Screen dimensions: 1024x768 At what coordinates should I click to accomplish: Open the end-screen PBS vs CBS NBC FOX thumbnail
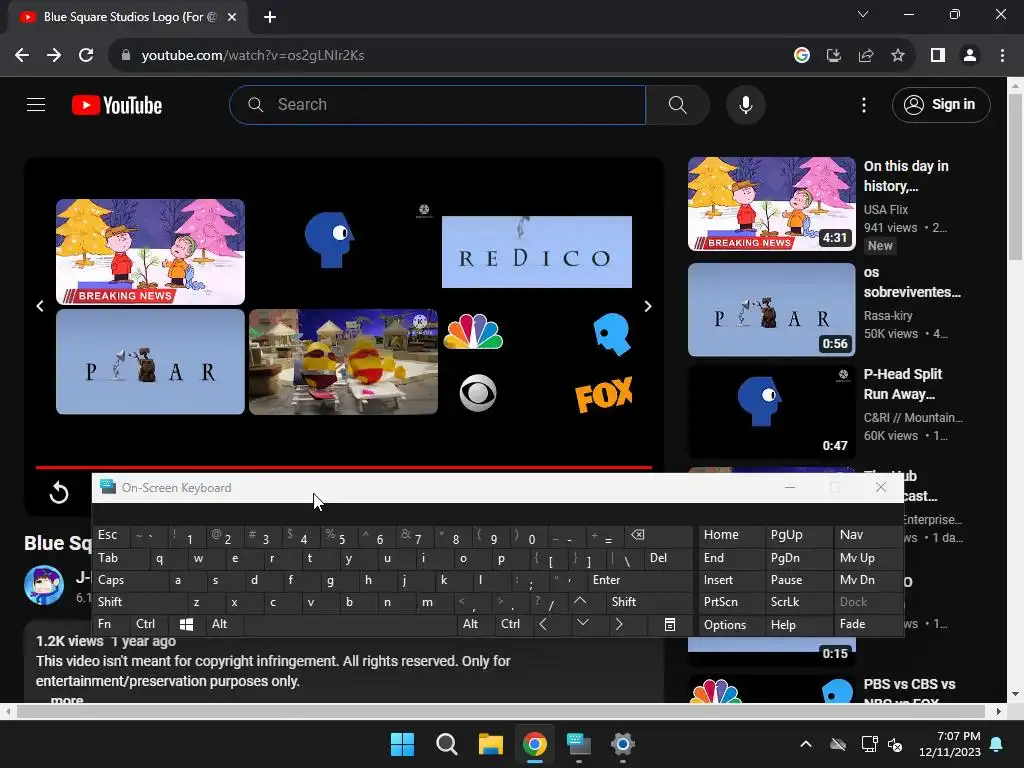537,362
